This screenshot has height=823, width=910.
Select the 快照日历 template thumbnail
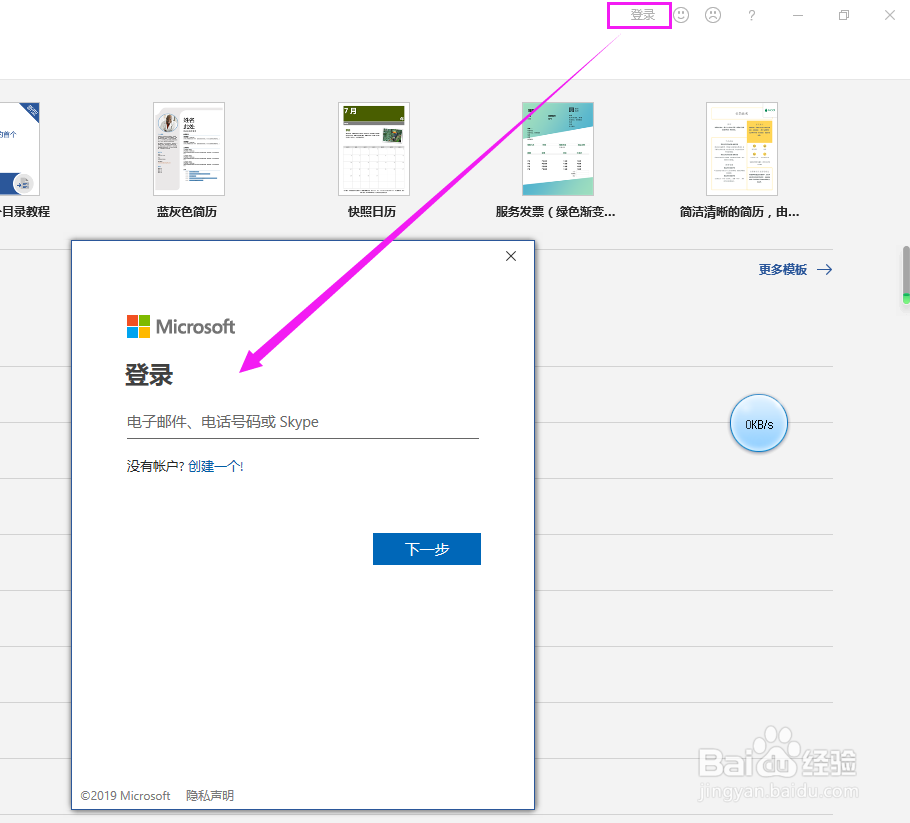coord(373,148)
